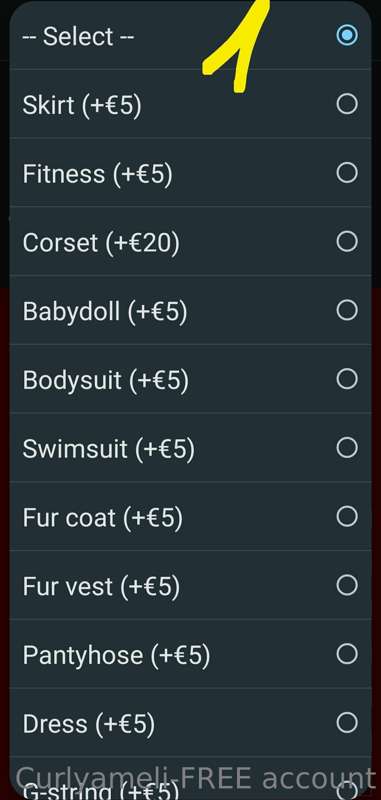Click the selected '-- Select --' radio button

coord(347,35)
